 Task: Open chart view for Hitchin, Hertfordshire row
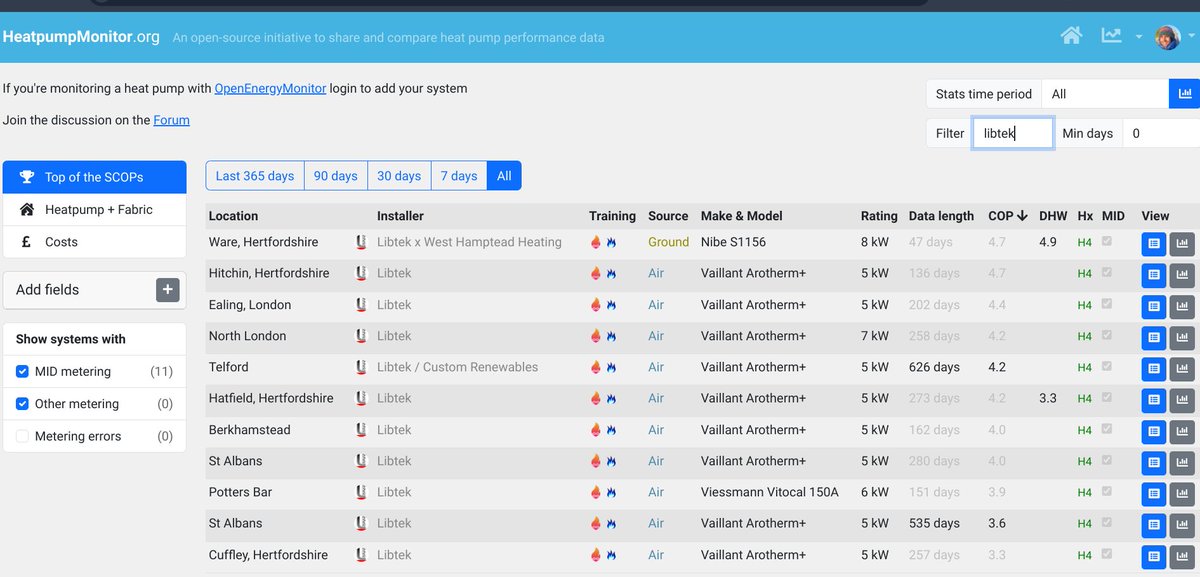pos(1182,274)
